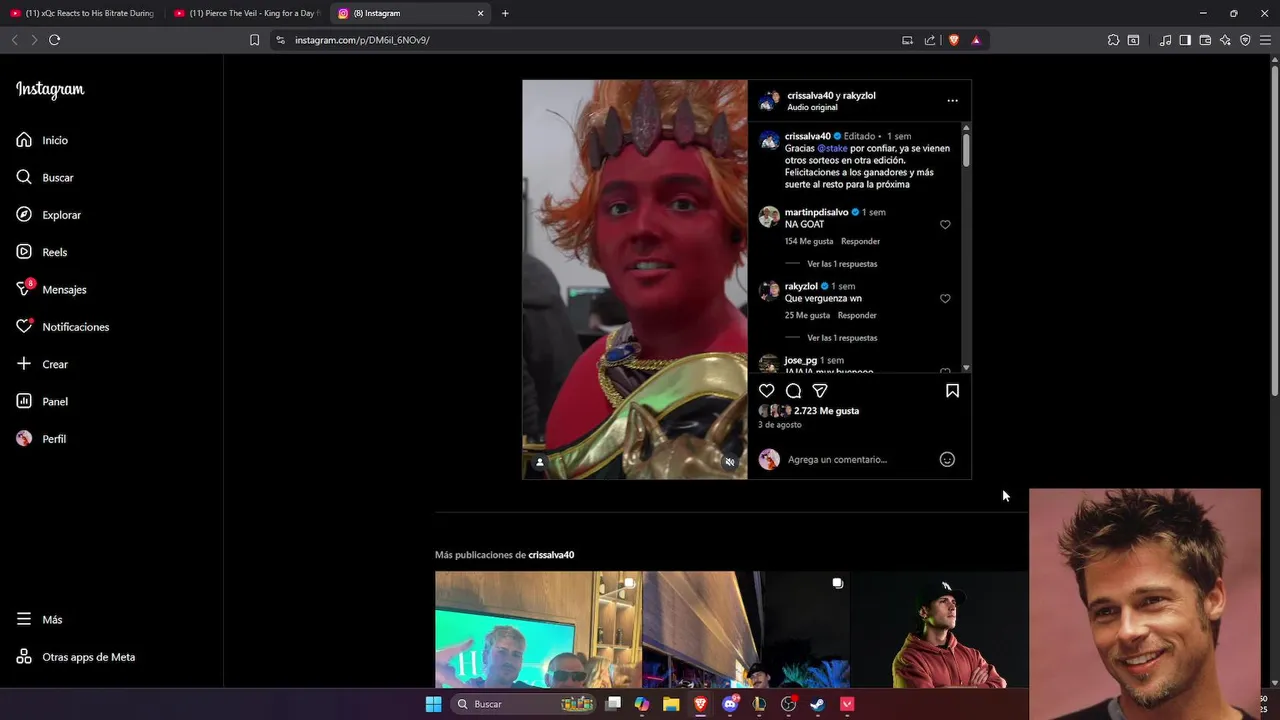Click the share page icon in address bar
Viewport: 1280px width, 720px height.
pyautogui.click(x=930, y=40)
